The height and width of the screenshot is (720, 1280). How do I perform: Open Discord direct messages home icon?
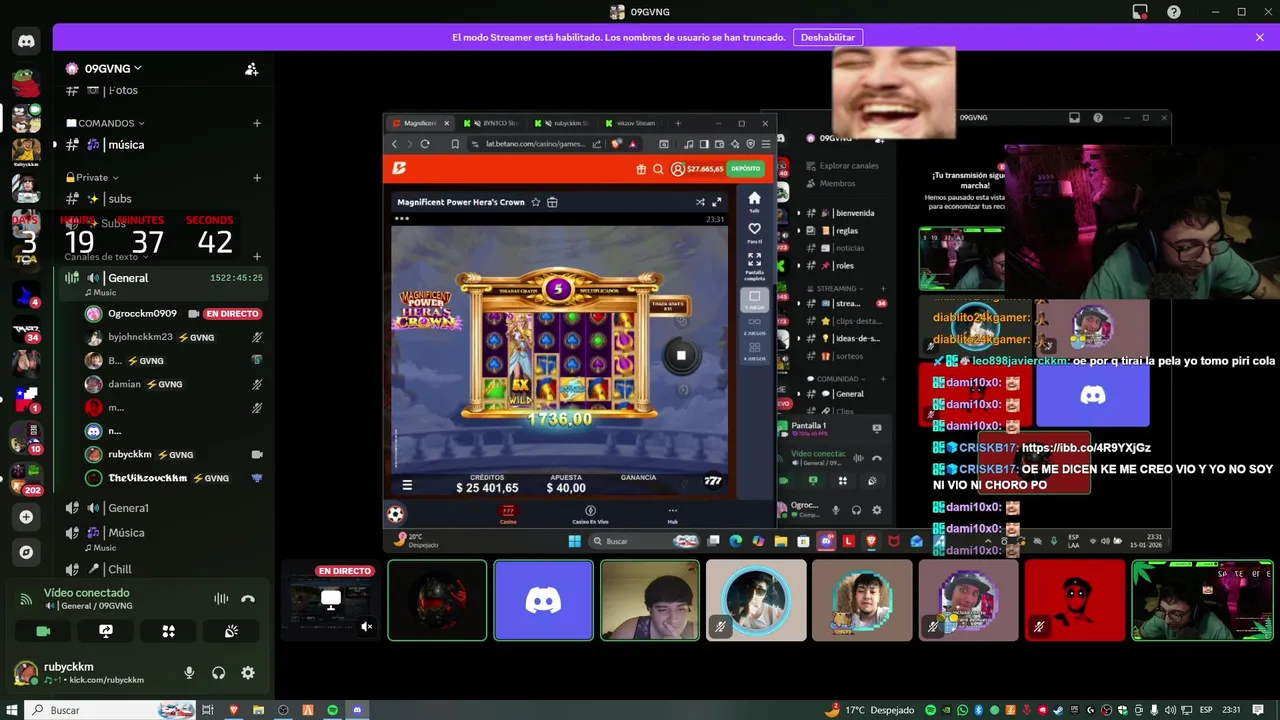pos(26,41)
